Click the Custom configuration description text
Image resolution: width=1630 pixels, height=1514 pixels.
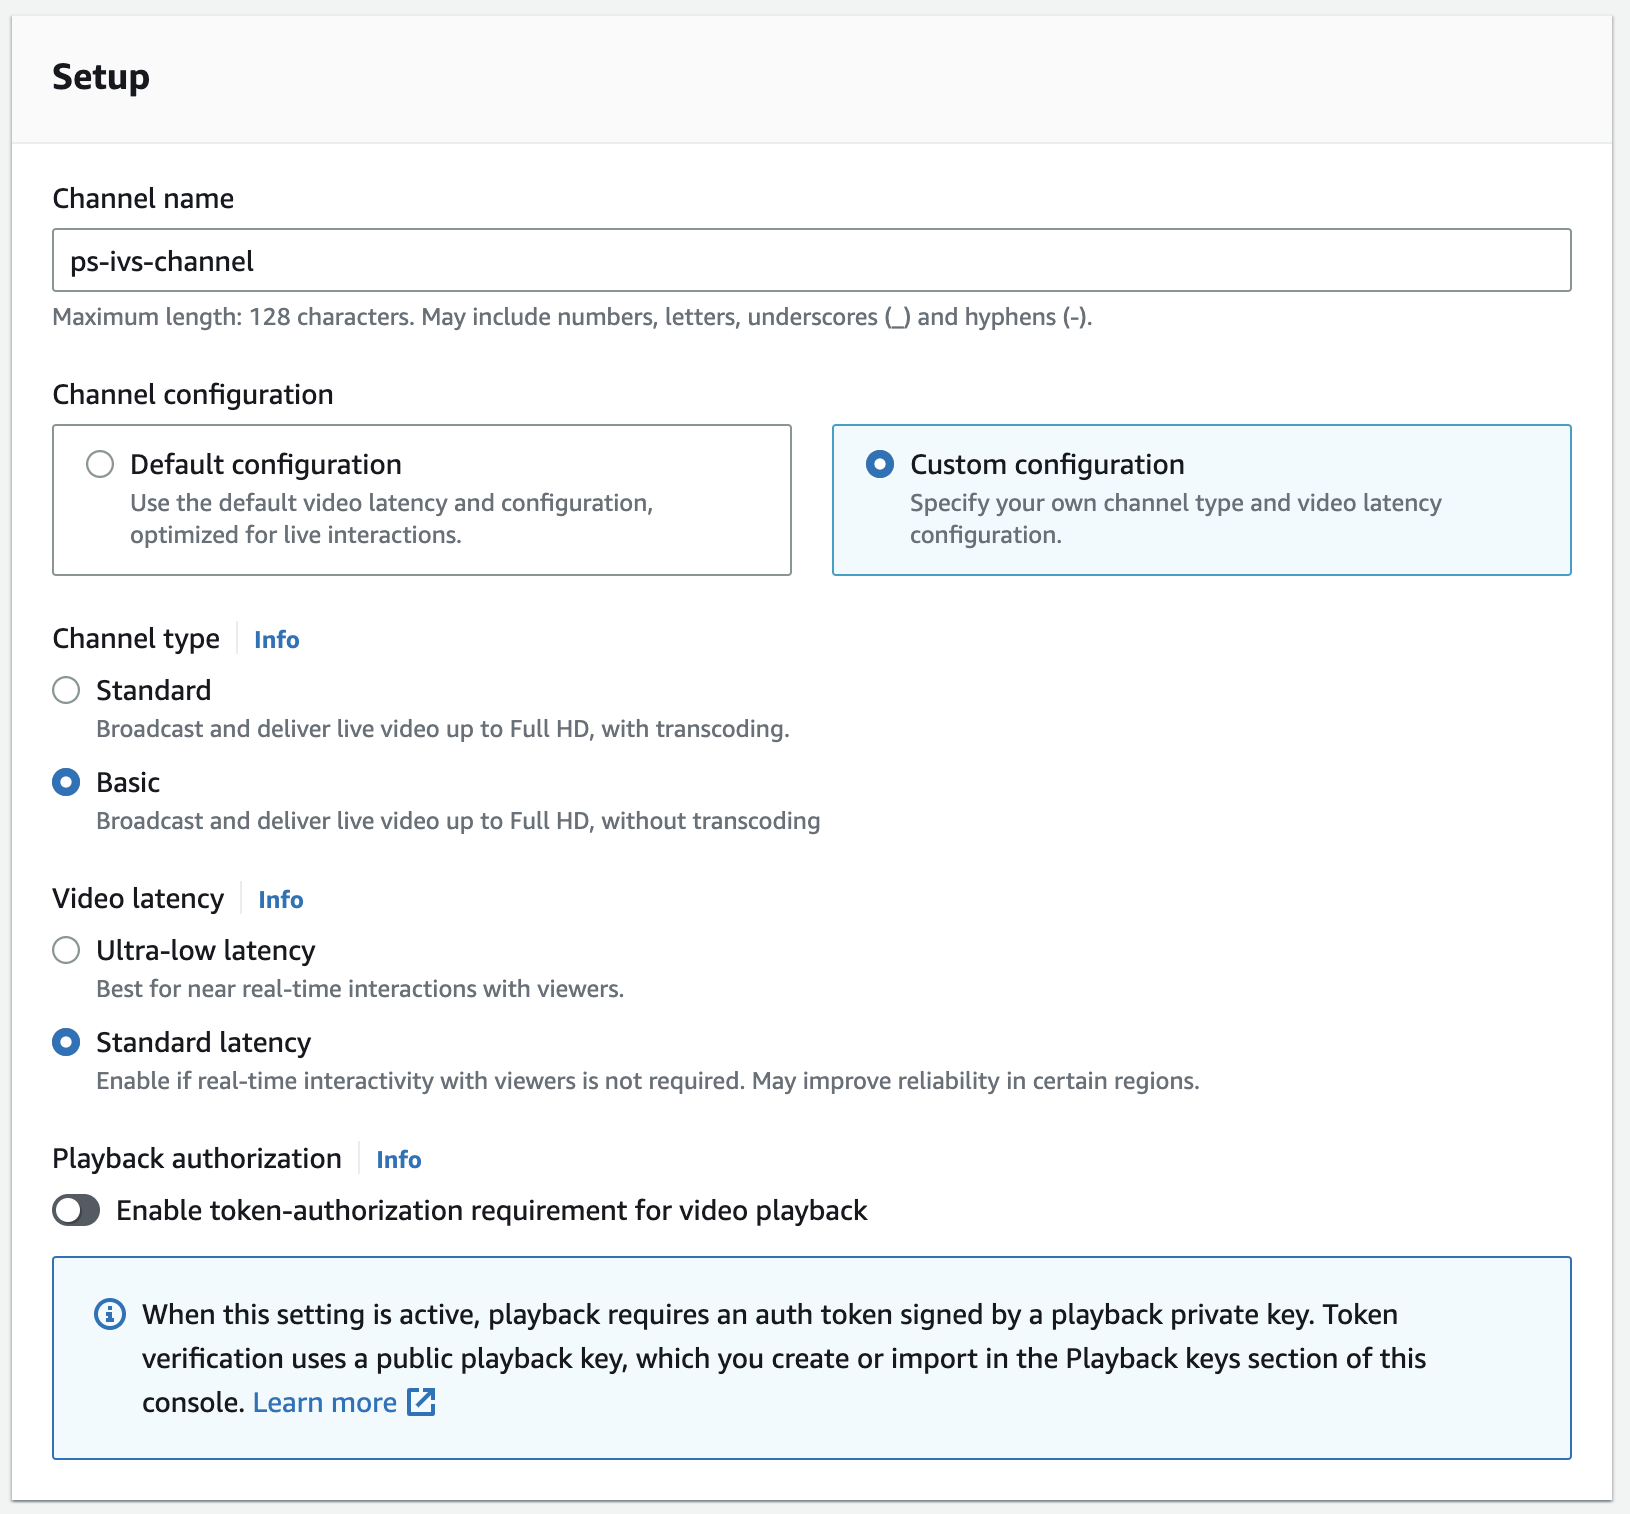click(x=1175, y=518)
